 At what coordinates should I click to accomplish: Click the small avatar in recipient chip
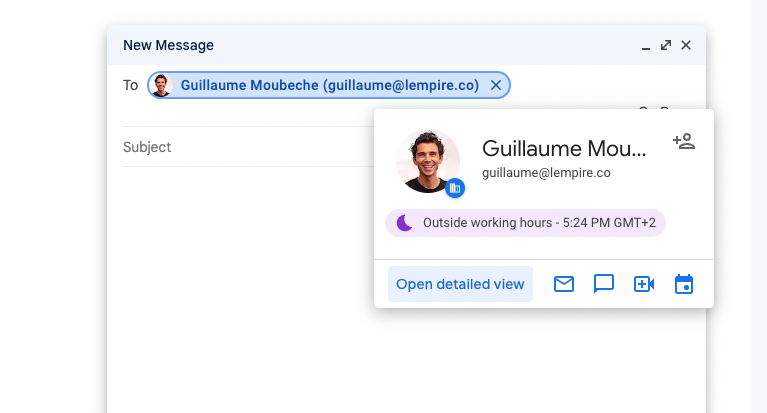pyautogui.click(x=162, y=86)
